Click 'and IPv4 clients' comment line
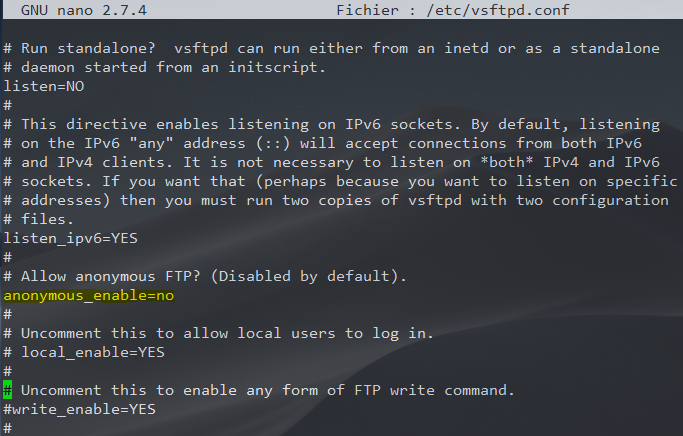The image size is (683, 436). [330, 162]
